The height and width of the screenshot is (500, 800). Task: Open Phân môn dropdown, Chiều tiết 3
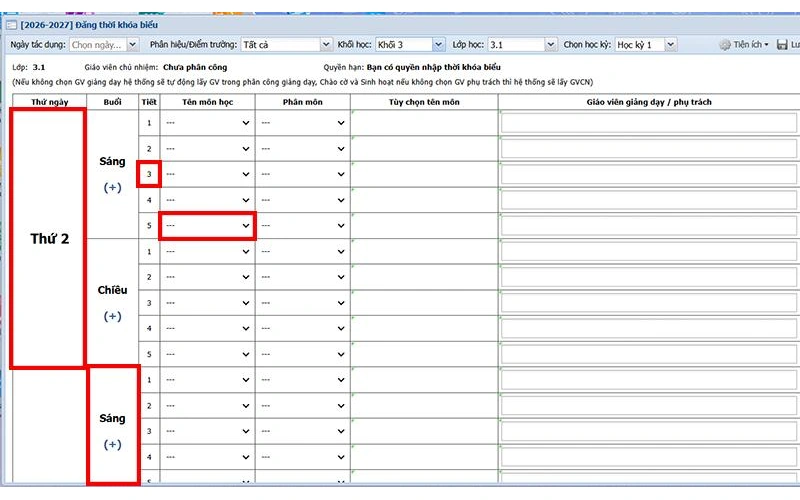point(303,303)
